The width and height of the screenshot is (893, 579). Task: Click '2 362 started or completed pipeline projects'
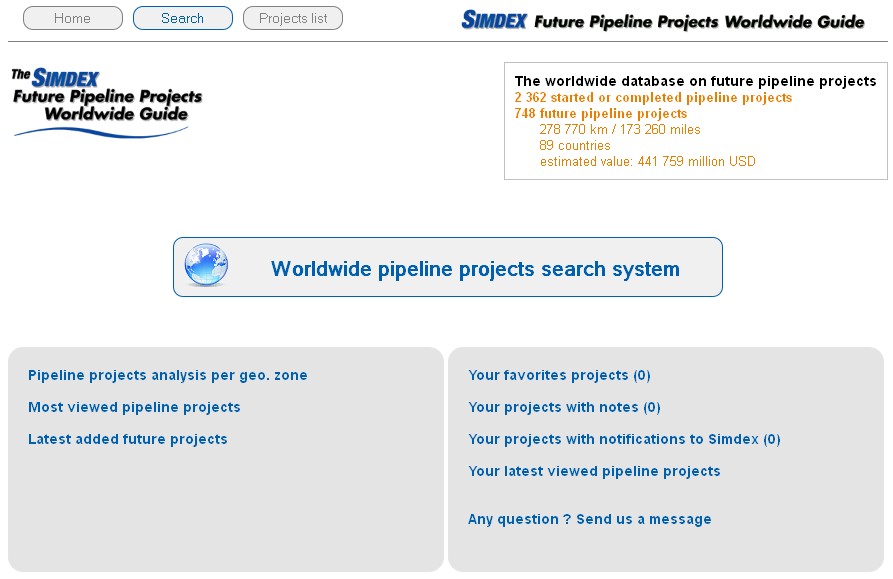pos(653,97)
